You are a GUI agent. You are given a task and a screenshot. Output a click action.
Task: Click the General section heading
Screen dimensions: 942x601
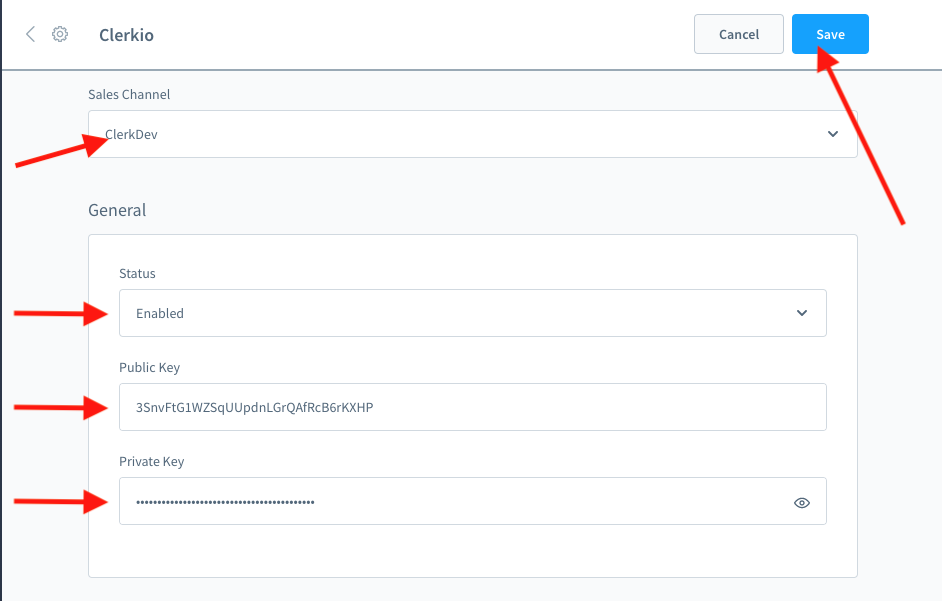[117, 210]
